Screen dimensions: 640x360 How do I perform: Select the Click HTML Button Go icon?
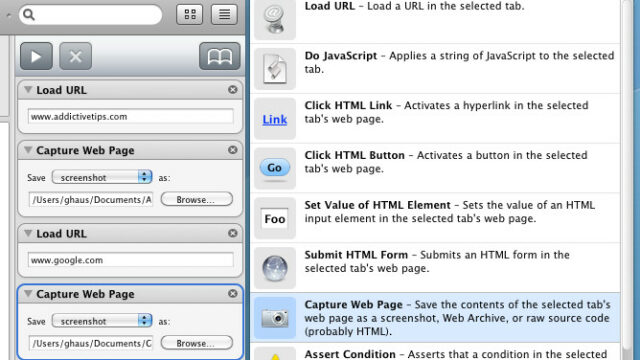click(x=275, y=168)
